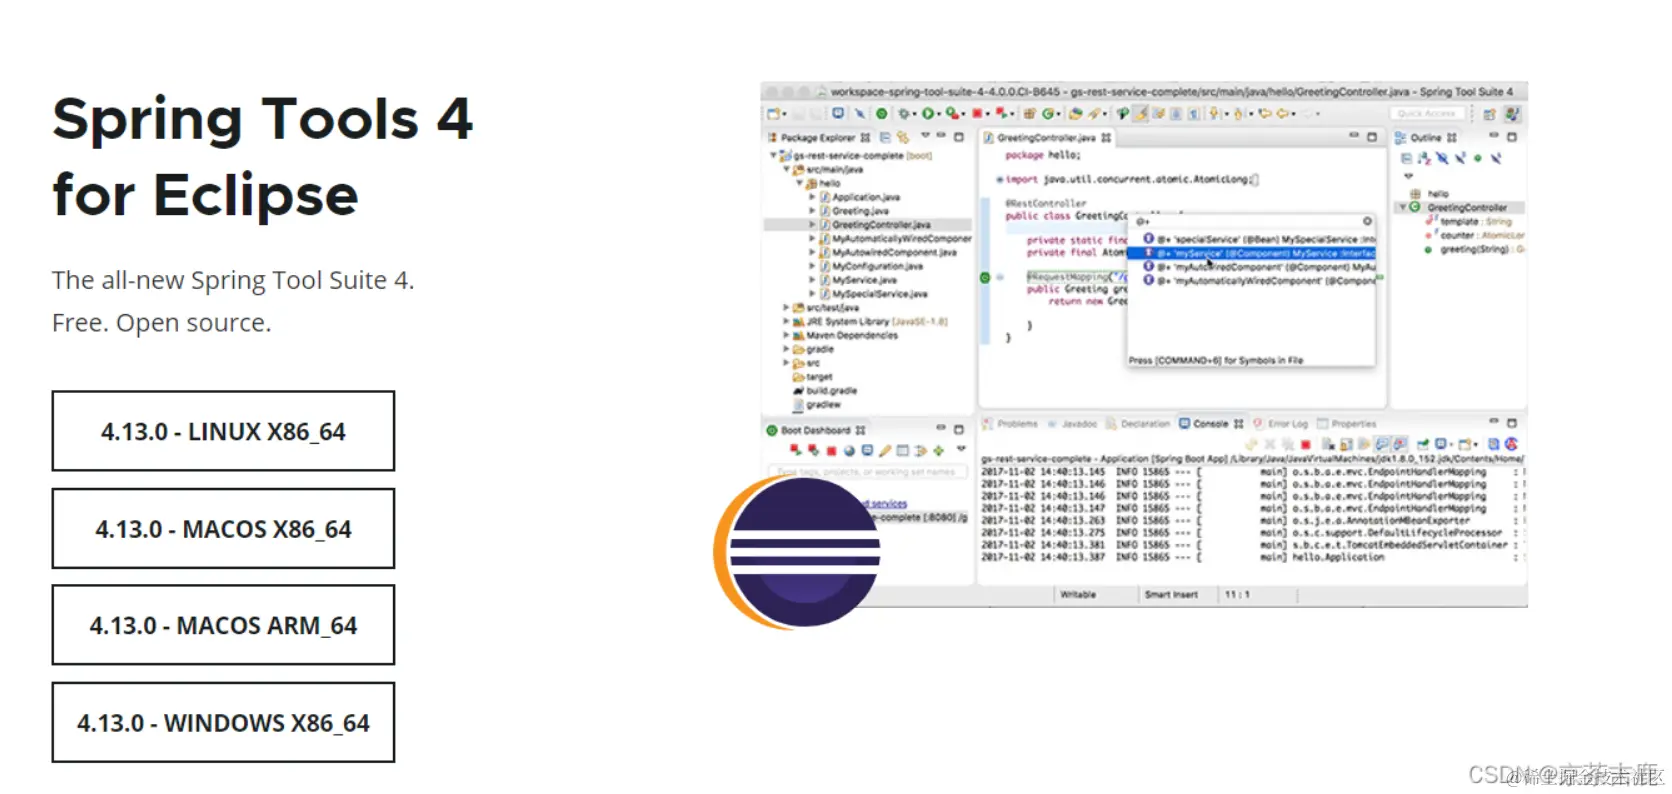Click the "The all-new Spring Tool Suite 4." text
The image size is (1672, 794).
pyautogui.click(x=233, y=280)
